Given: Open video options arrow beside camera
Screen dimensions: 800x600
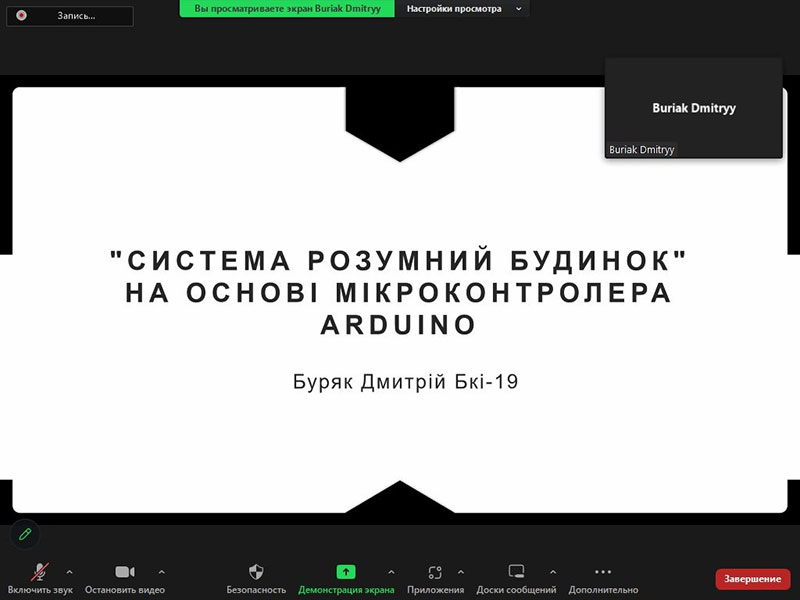Looking at the screenshot, I should coord(162,572).
